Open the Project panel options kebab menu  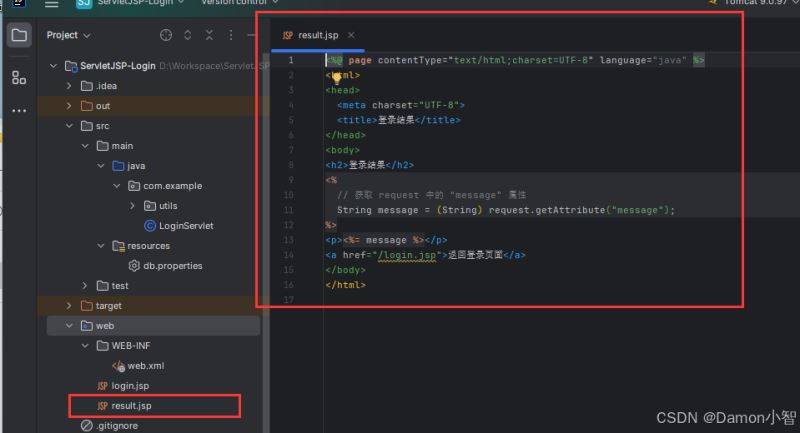point(232,35)
